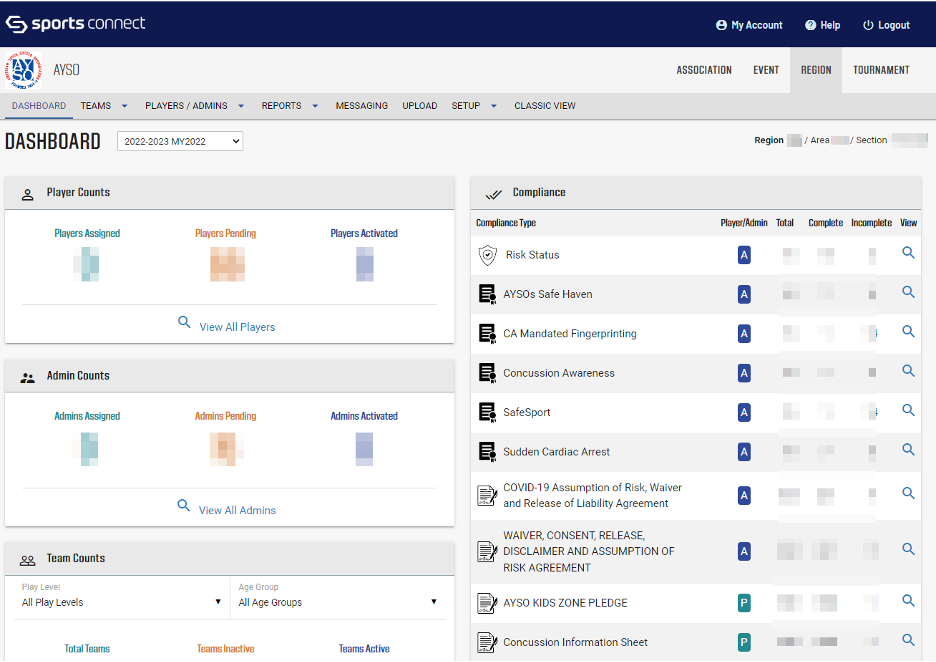
Task: Click the AYSO KIDS ZONE PLEDGE magnifier
Action: pos(908,601)
